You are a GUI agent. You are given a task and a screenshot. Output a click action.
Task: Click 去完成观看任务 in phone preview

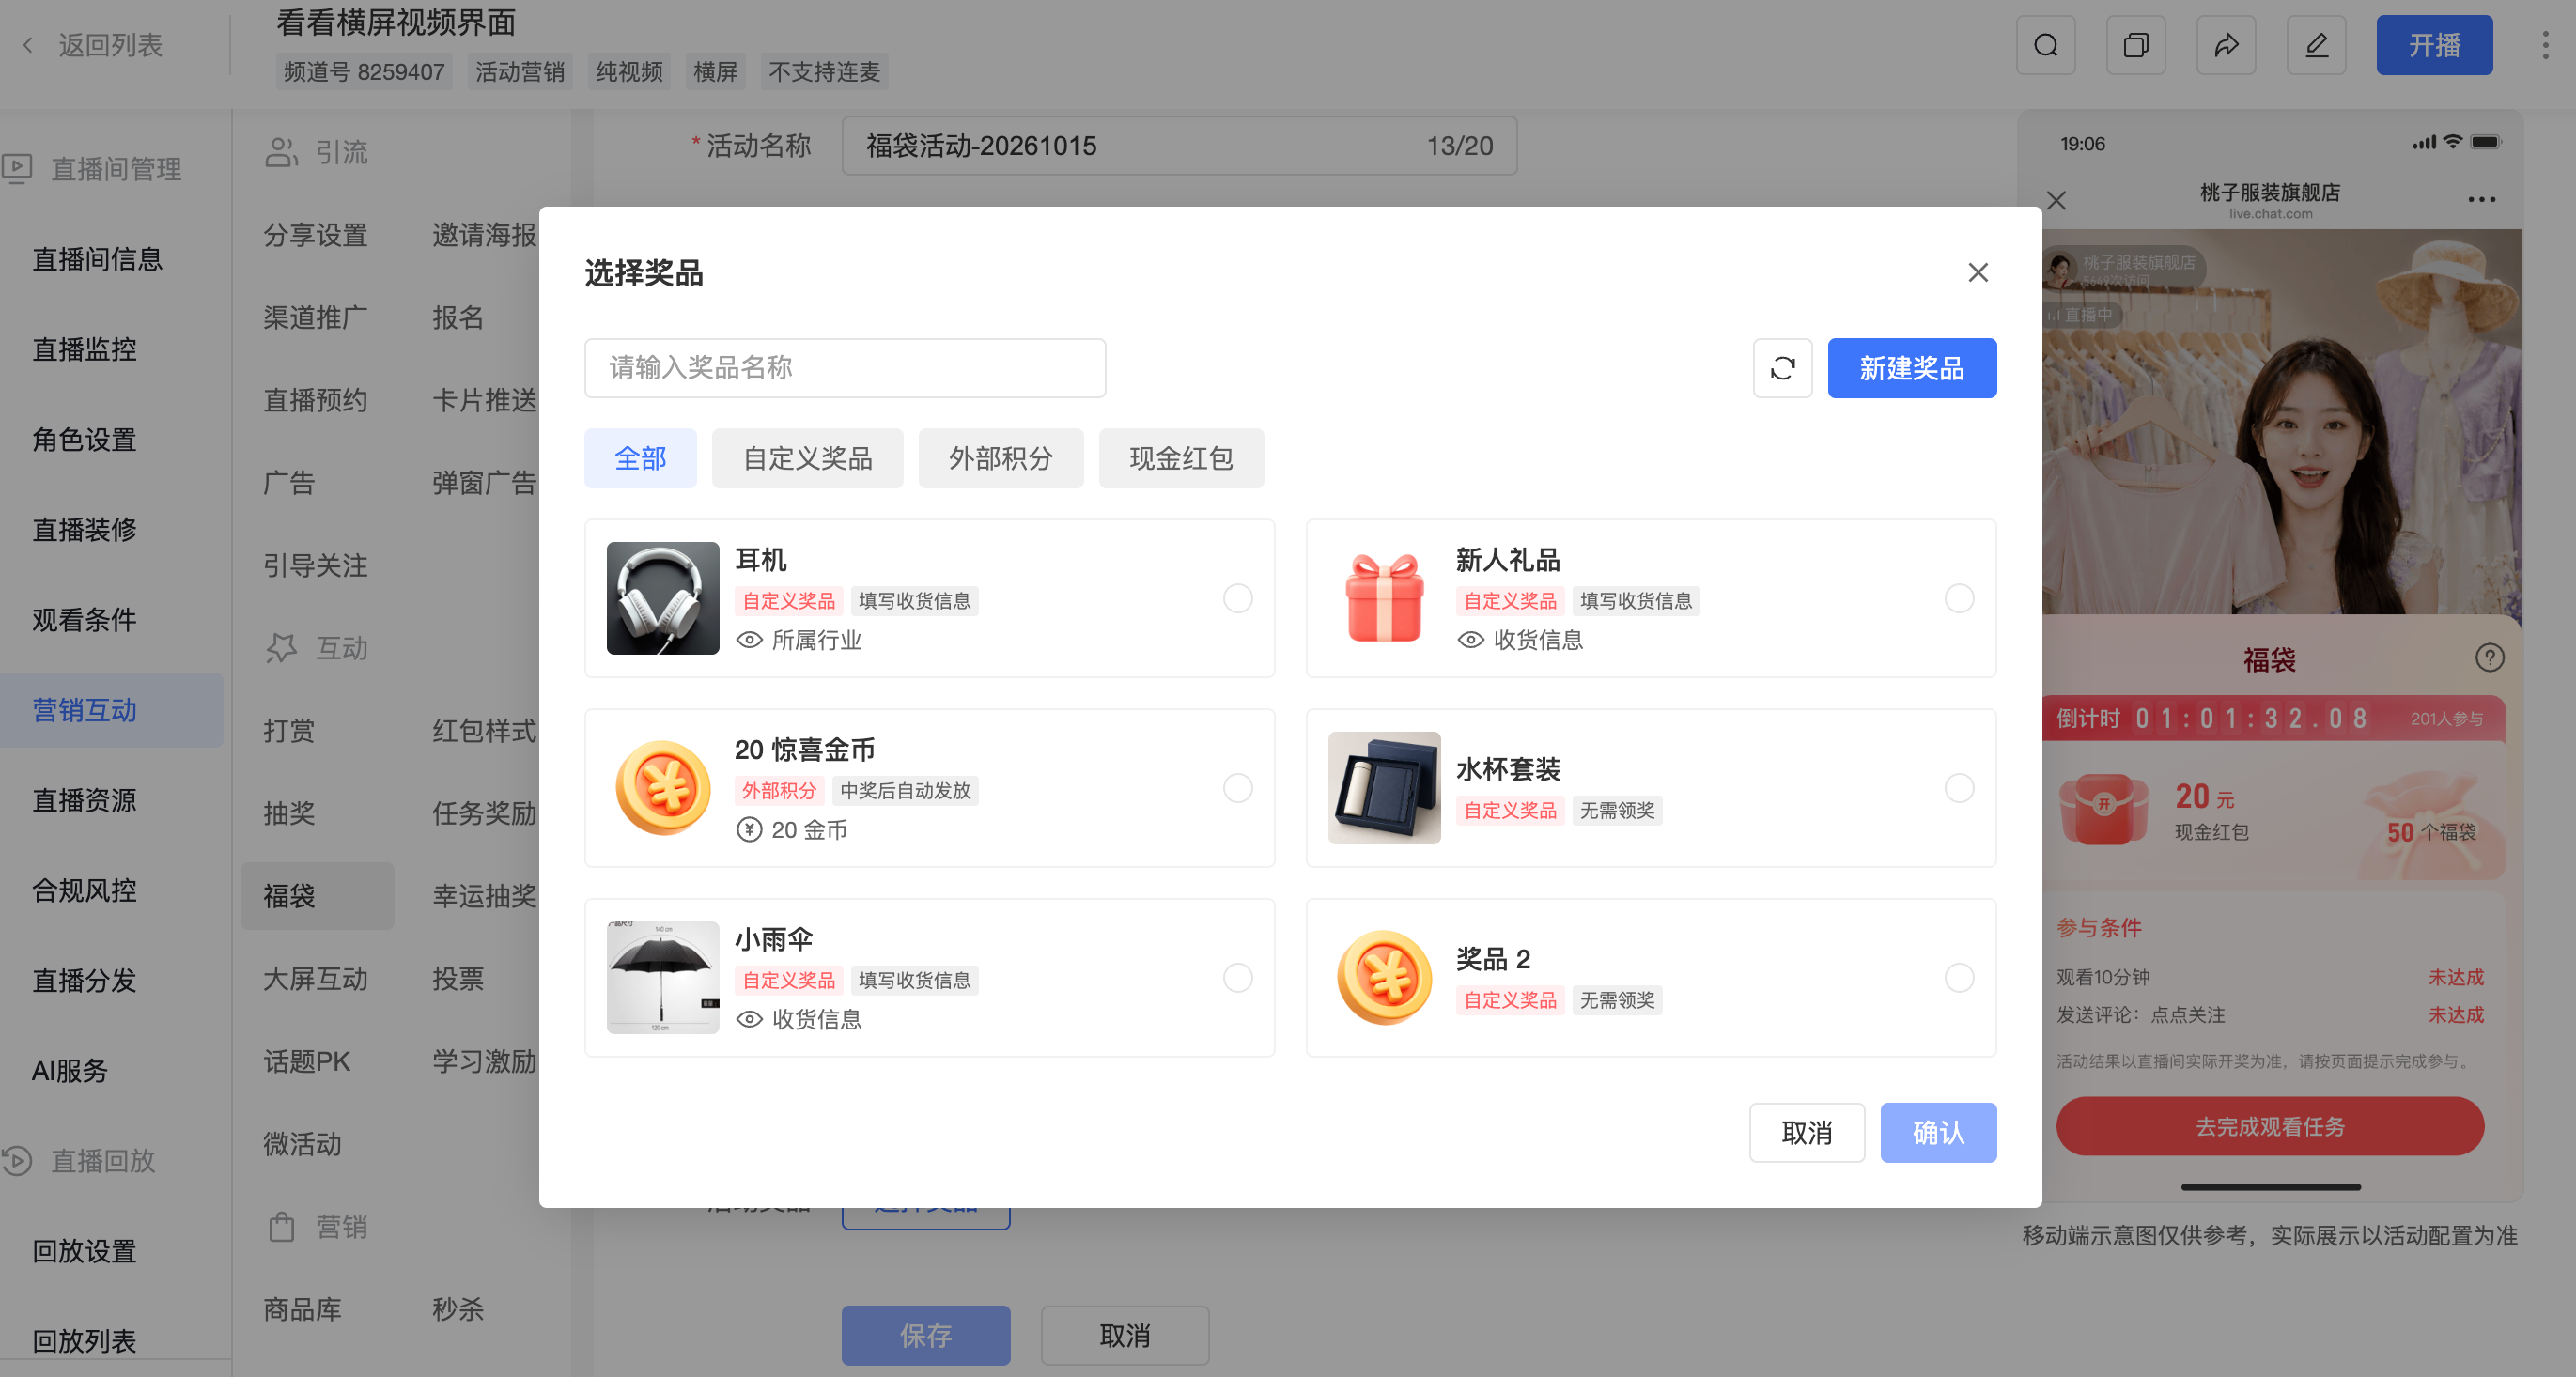click(x=2269, y=1126)
